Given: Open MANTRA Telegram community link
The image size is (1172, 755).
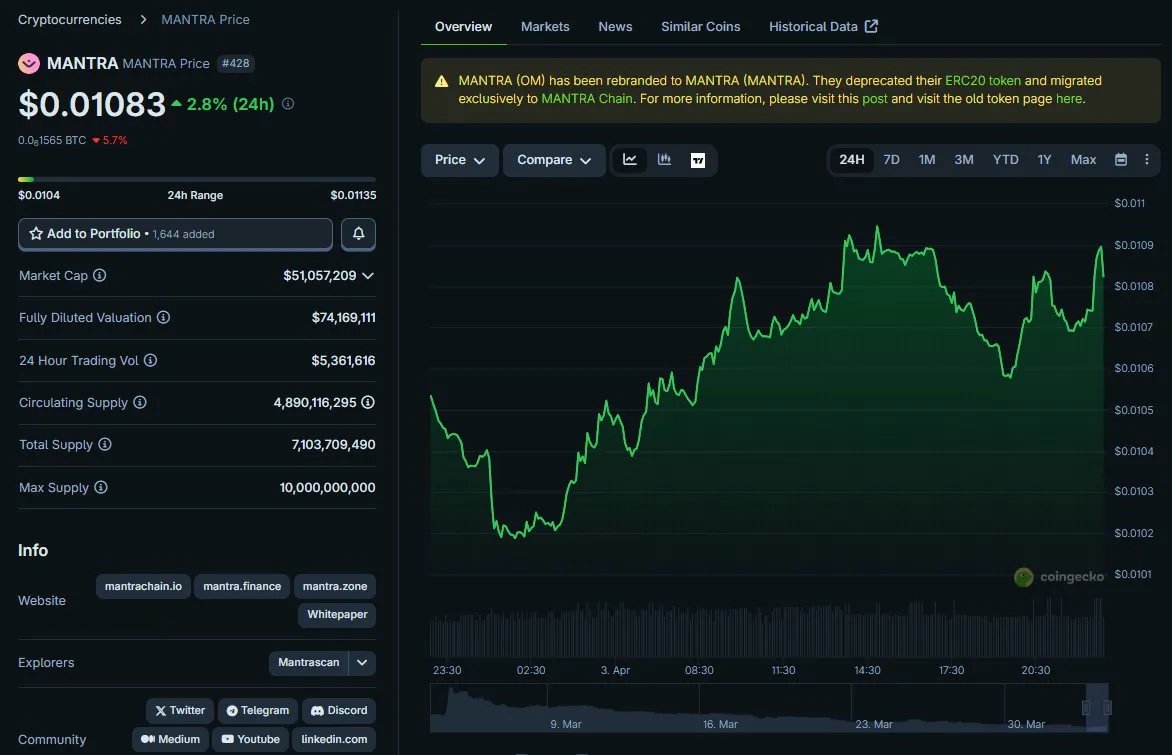Looking at the screenshot, I should click(258, 710).
